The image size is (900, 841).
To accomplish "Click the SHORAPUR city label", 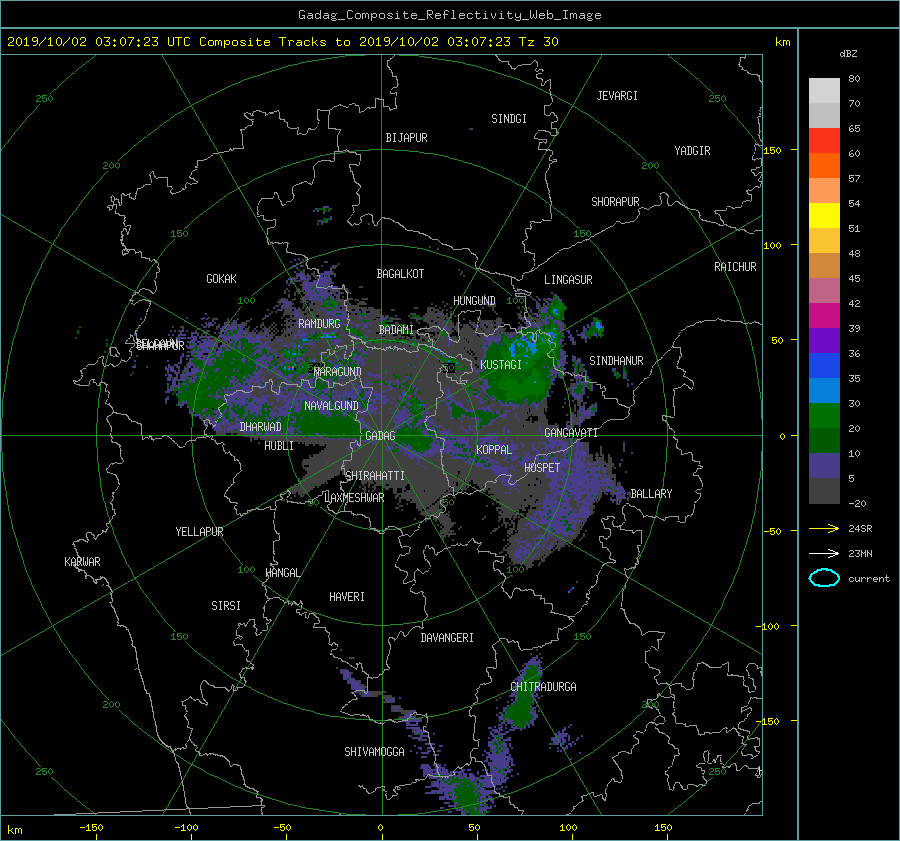I will click(615, 202).
